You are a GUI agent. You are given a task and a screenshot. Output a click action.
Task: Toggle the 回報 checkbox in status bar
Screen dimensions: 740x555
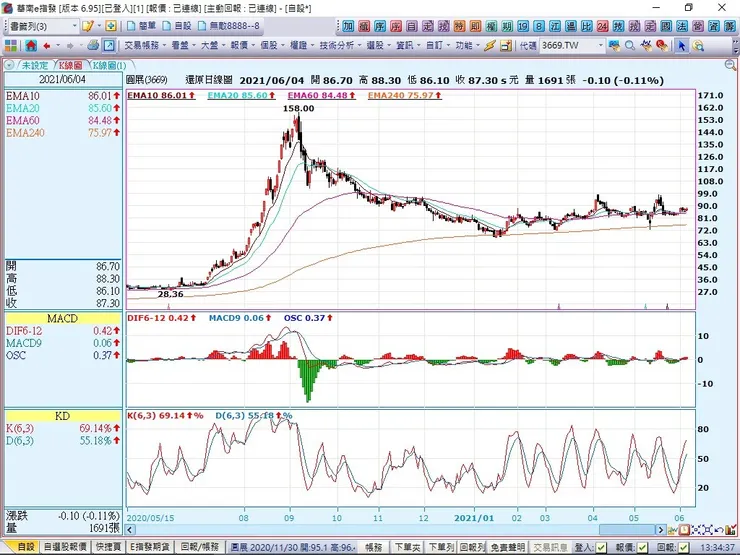pos(683,547)
